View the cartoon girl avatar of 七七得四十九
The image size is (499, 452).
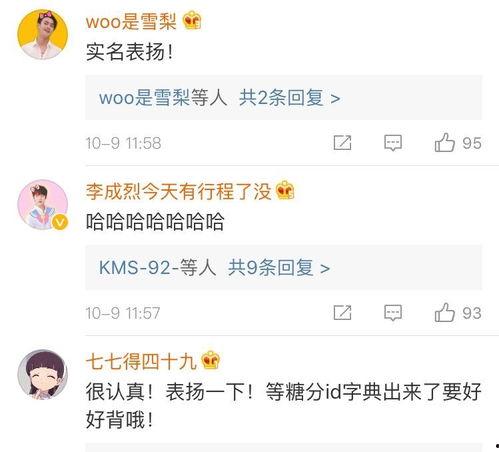point(42,374)
